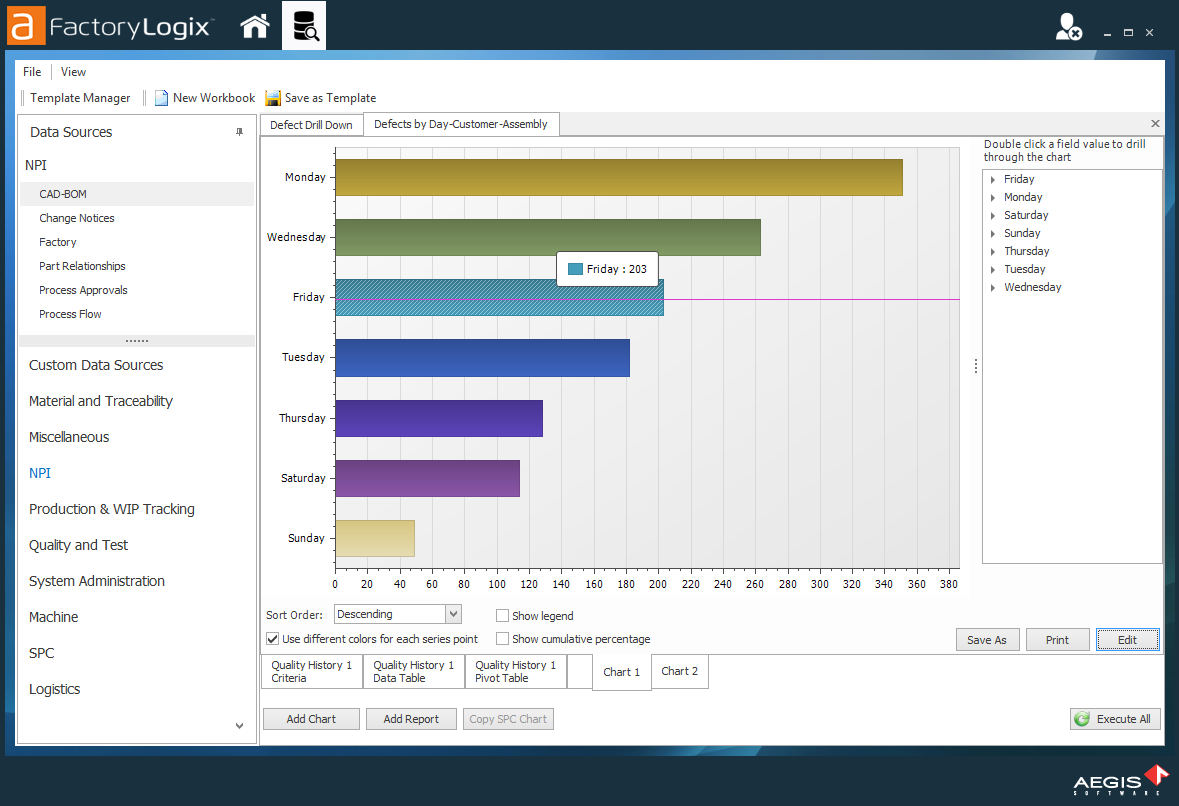Open the FactoryLogix home screen icon
Viewport: 1179px width, 806px height.
click(x=255, y=25)
